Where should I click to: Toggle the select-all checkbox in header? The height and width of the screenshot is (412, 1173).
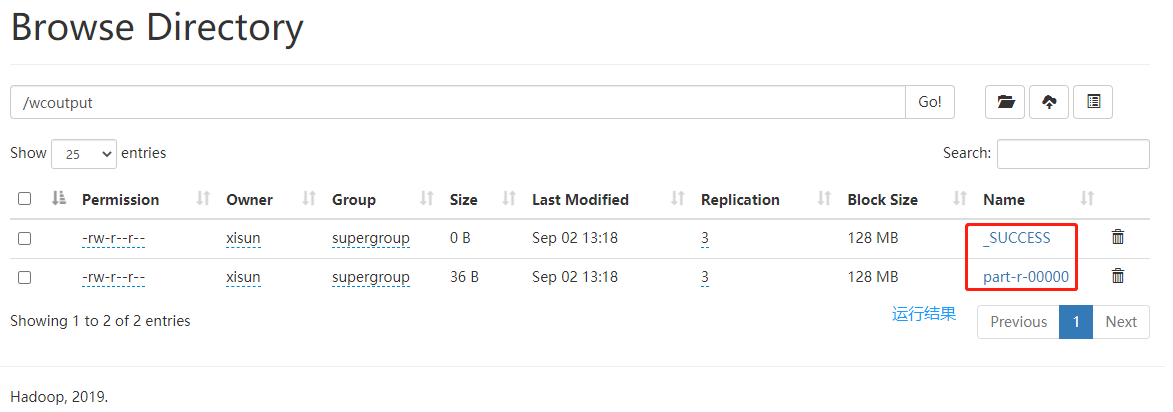coord(25,199)
